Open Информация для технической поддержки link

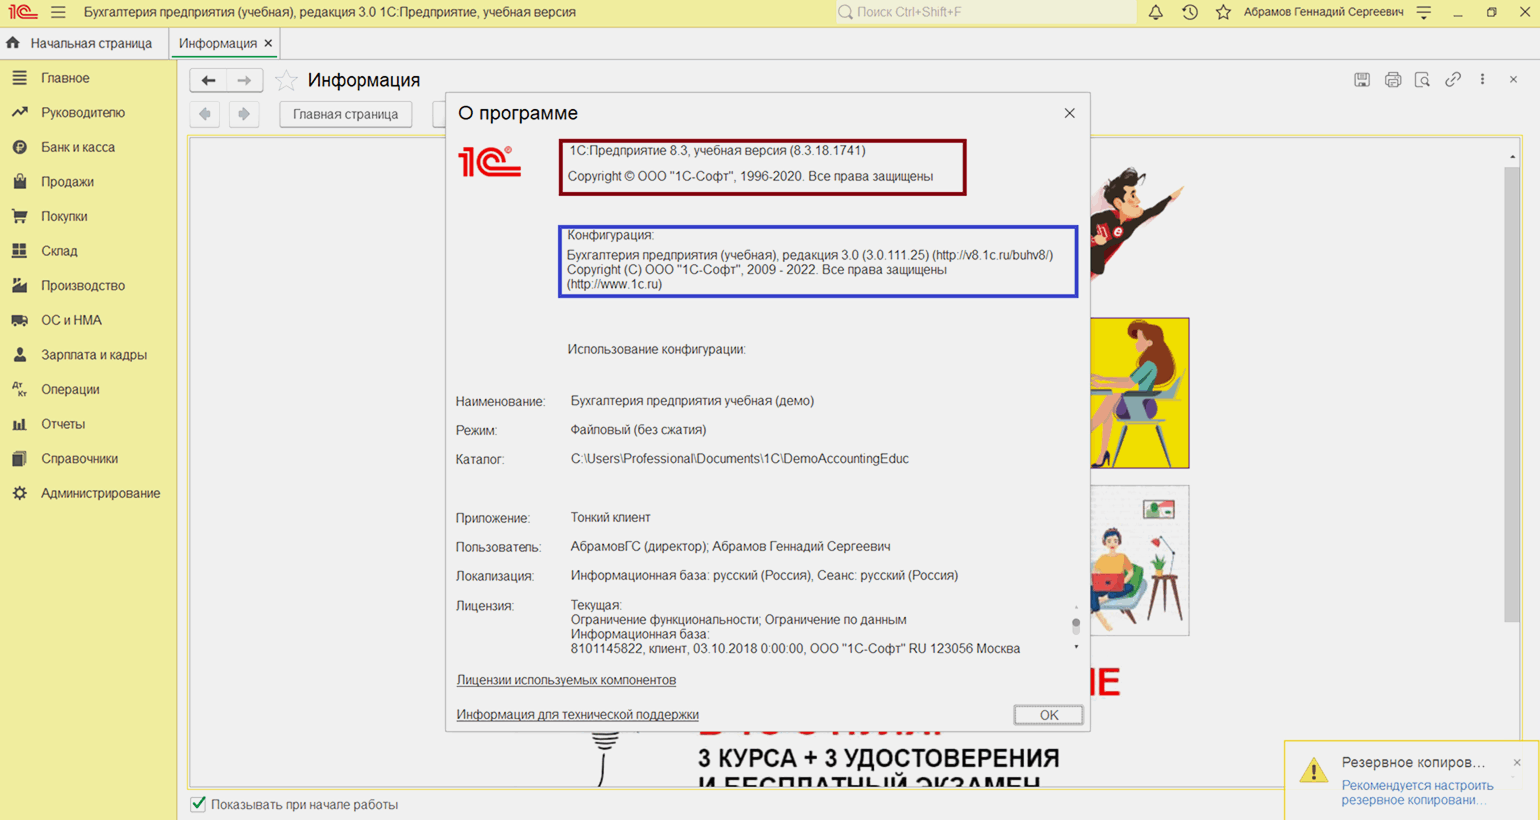[577, 715]
